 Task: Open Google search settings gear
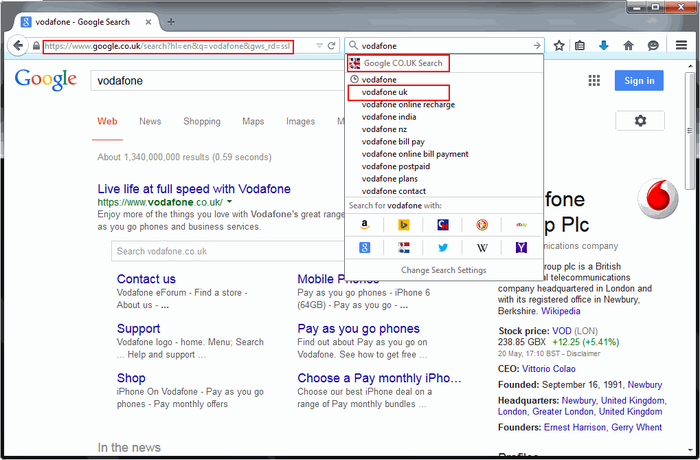click(x=640, y=121)
